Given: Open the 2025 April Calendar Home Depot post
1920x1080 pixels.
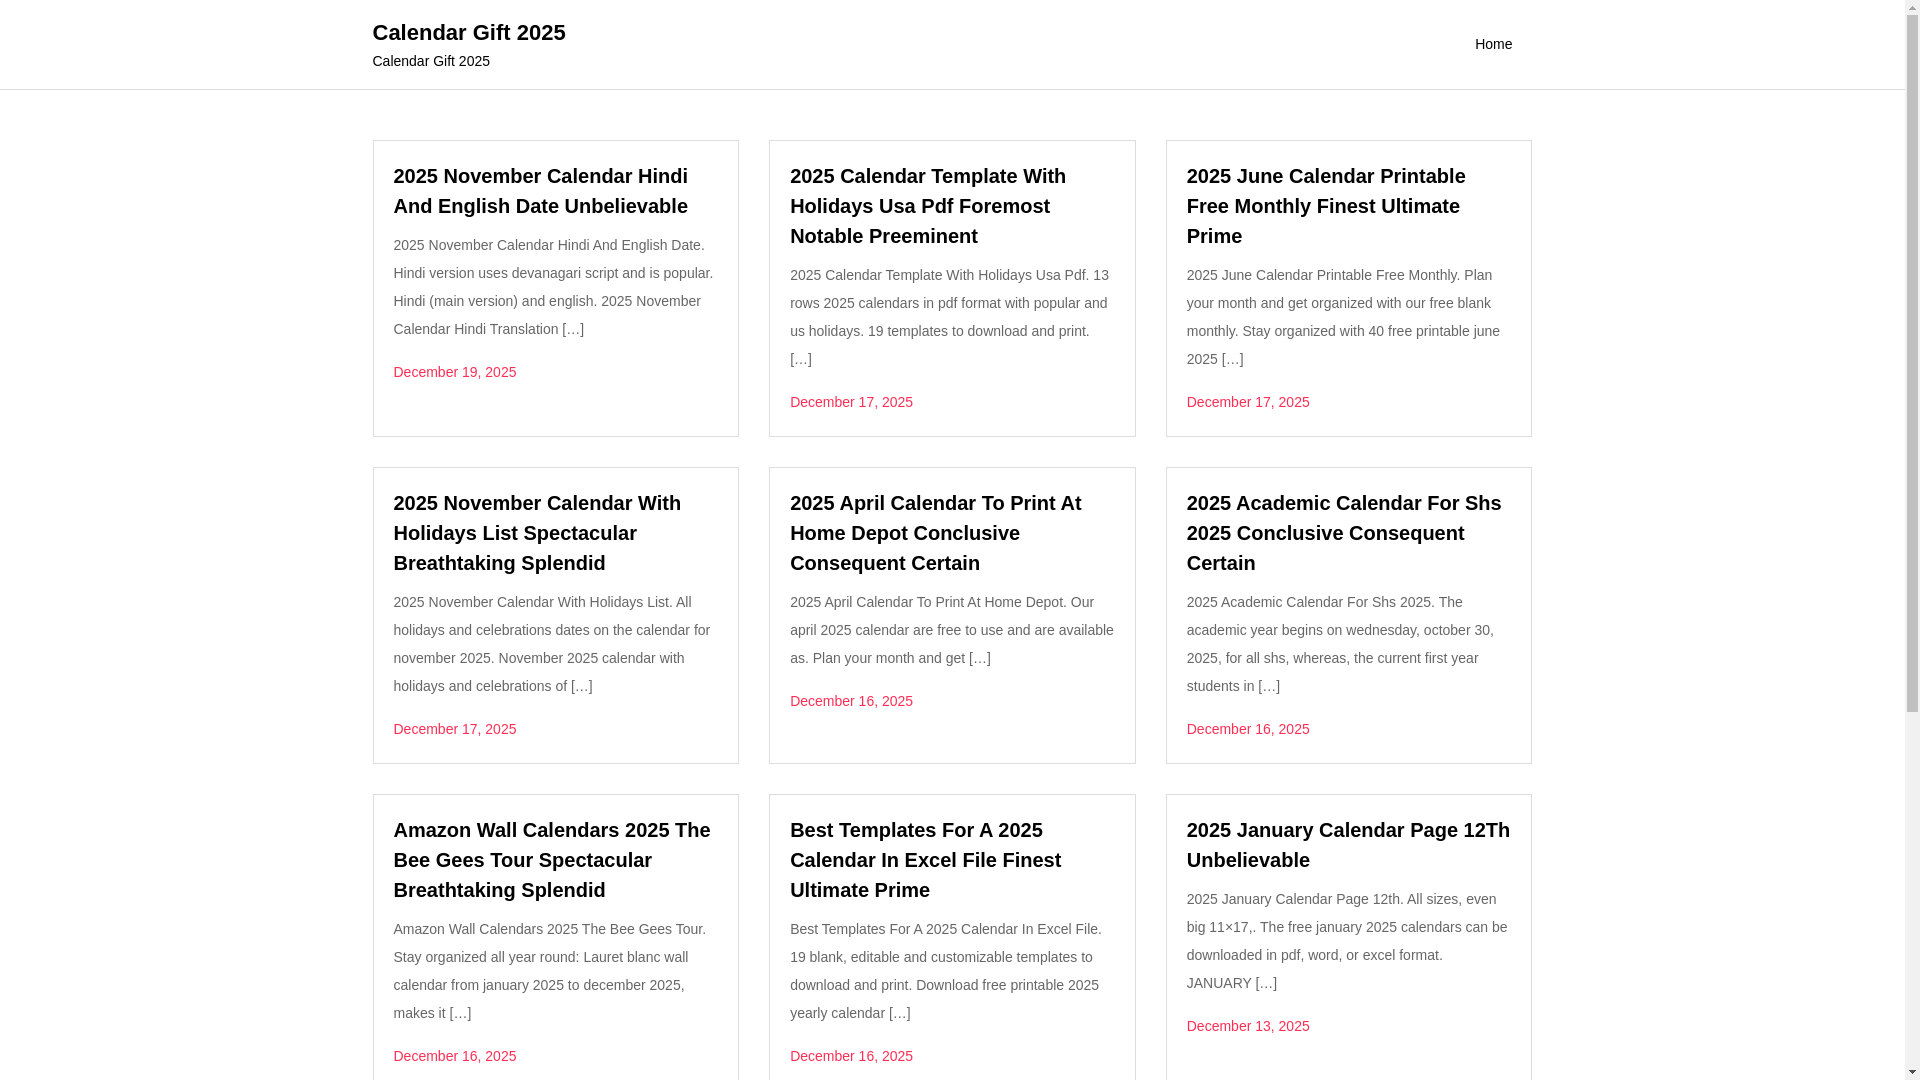Looking at the screenshot, I should (x=935, y=533).
